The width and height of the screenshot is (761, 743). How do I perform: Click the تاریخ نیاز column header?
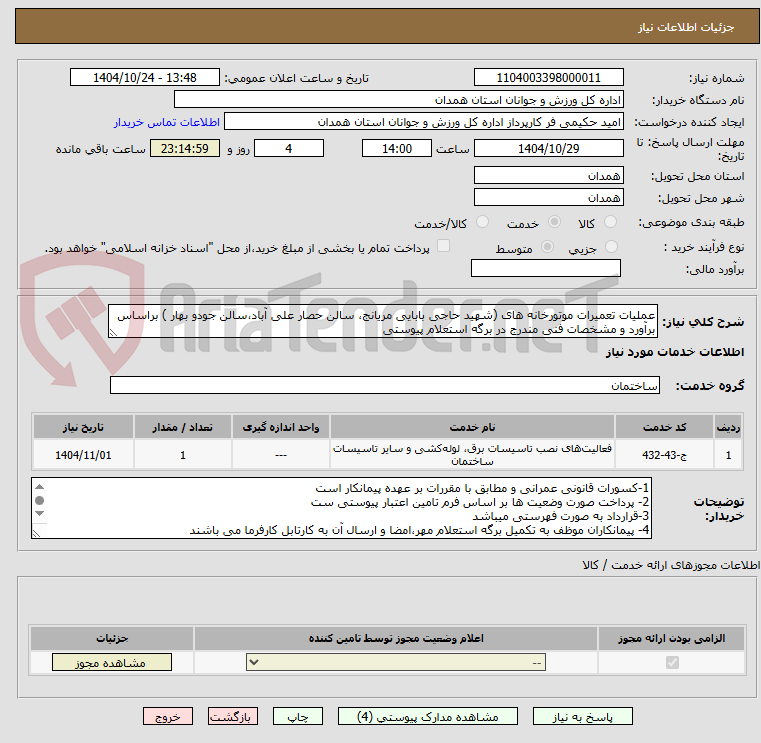pyautogui.click(x=83, y=427)
